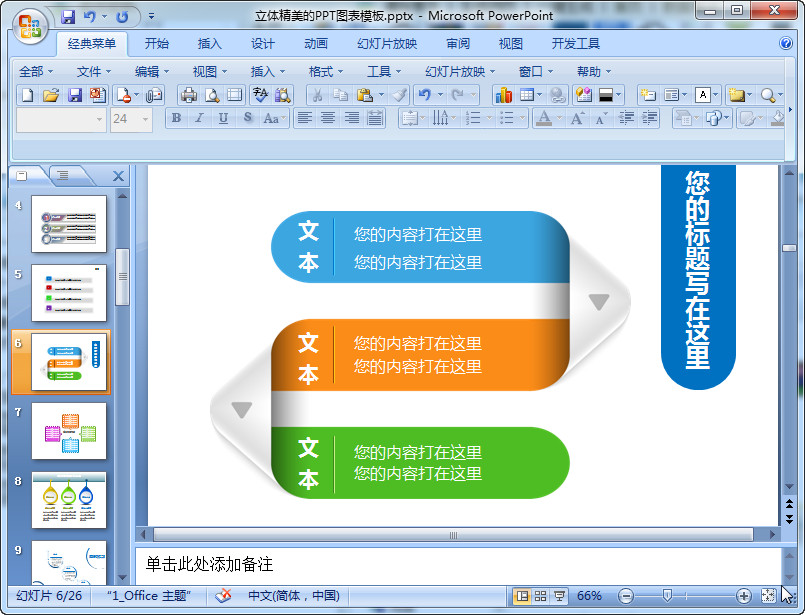This screenshot has width=805, height=615.
Task: Open quick access toolbar customize arrow
Action: point(151,16)
